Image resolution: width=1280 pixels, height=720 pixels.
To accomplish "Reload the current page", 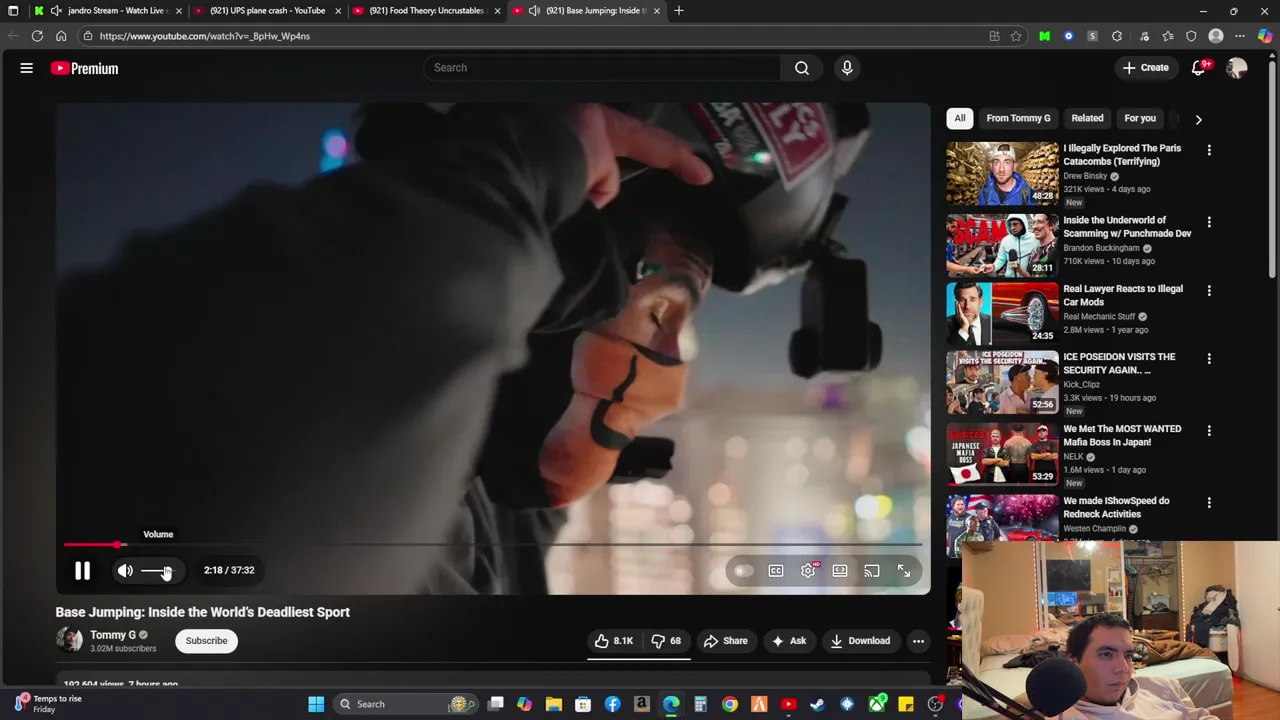I will tap(37, 36).
